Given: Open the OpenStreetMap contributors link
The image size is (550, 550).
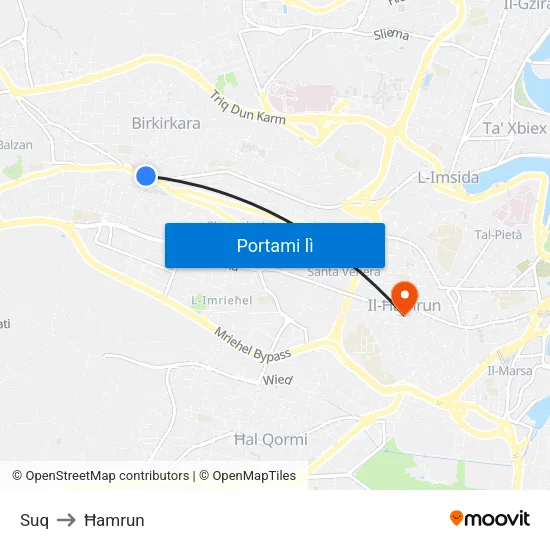Looking at the screenshot, I should tap(100, 476).
